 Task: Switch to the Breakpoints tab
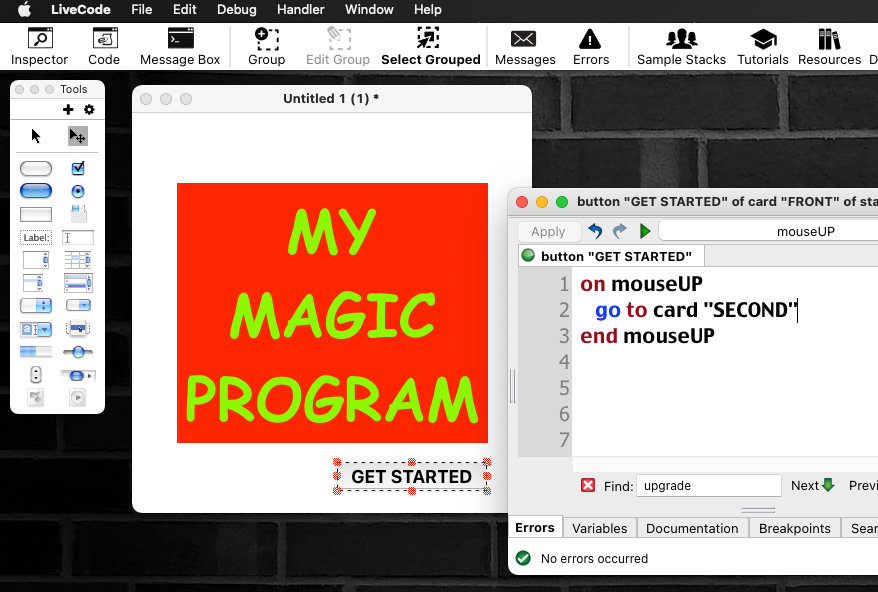pyautogui.click(x=795, y=528)
